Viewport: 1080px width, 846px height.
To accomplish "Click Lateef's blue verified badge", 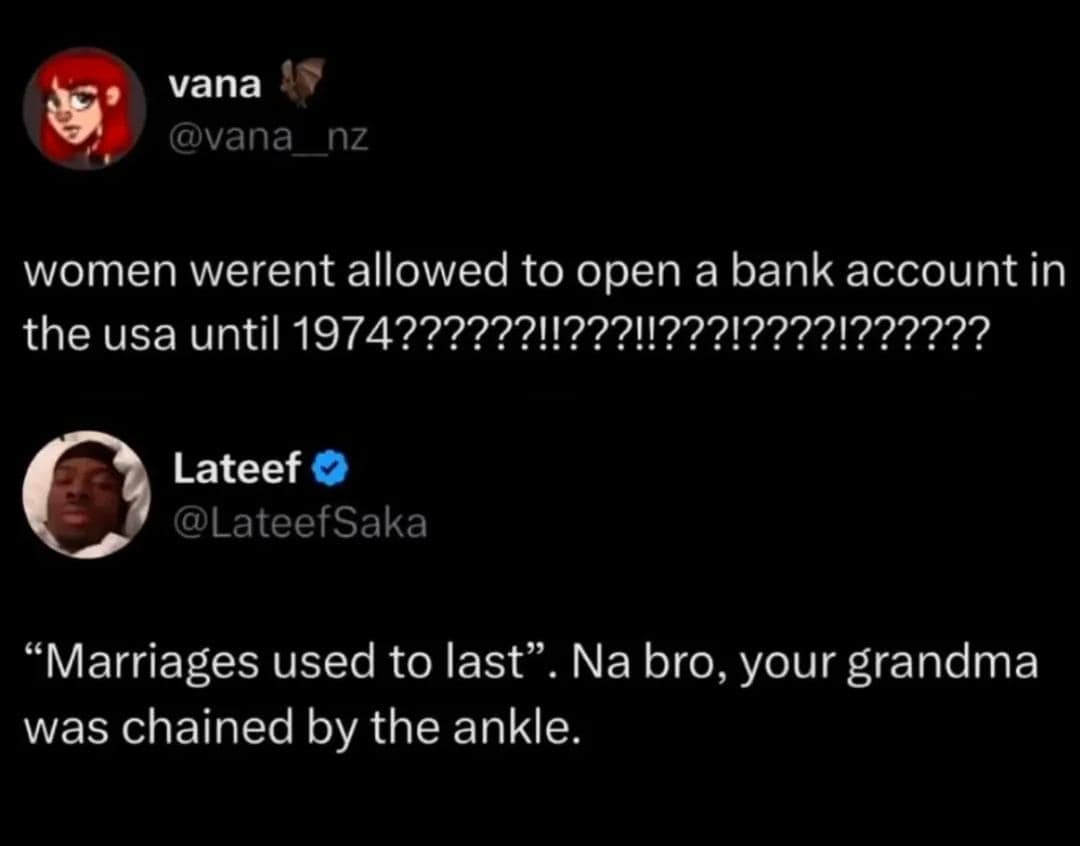I will tap(330, 469).
